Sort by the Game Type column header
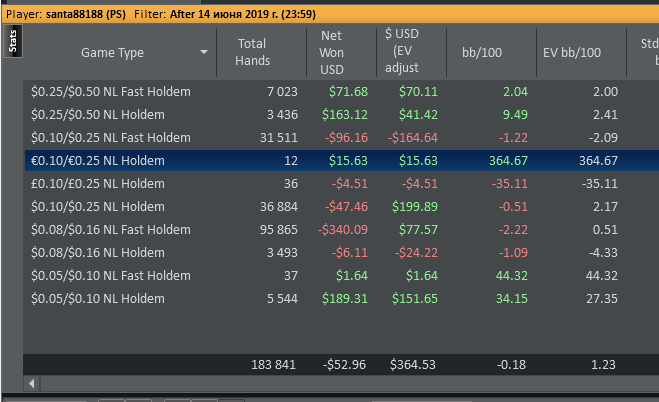Image resolution: width=659 pixels, height=402 pixels. [x=112, y=53]
